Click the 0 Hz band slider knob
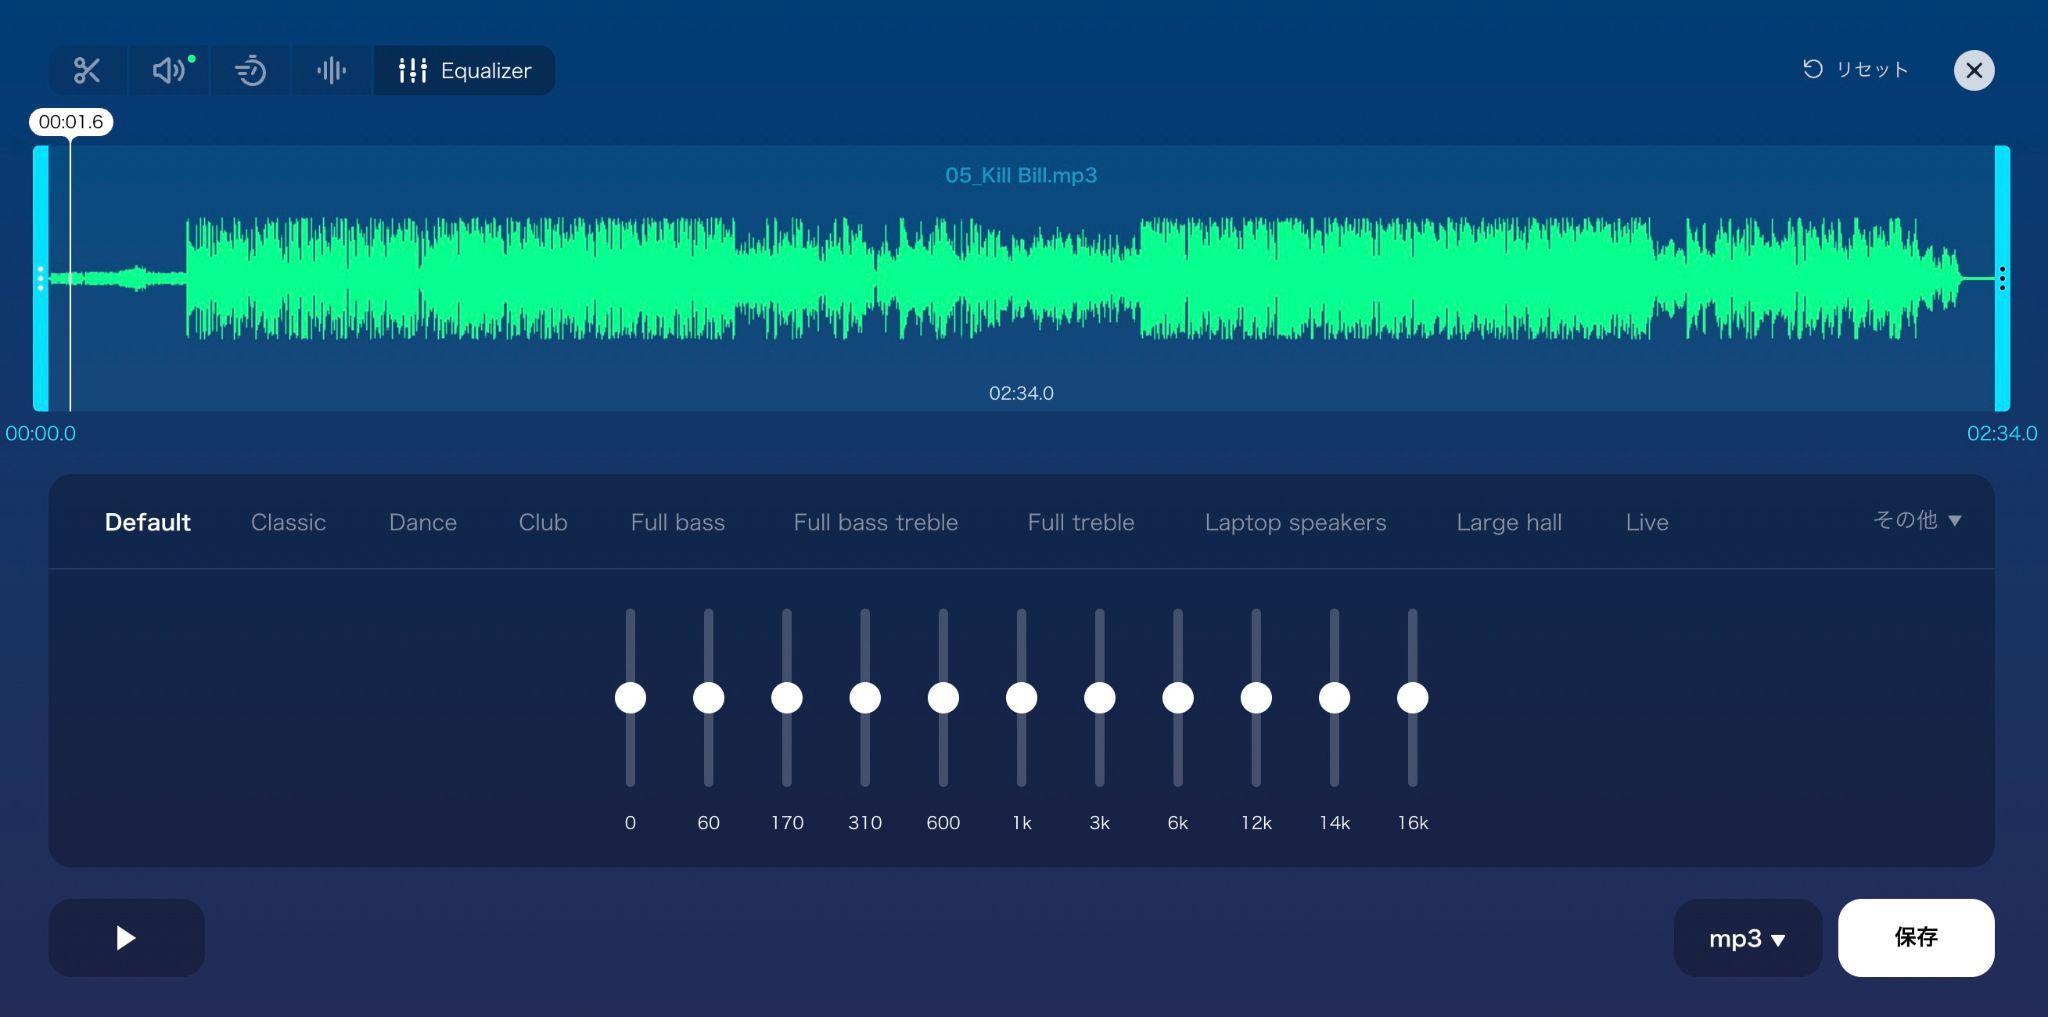 [x=630, y=697]
